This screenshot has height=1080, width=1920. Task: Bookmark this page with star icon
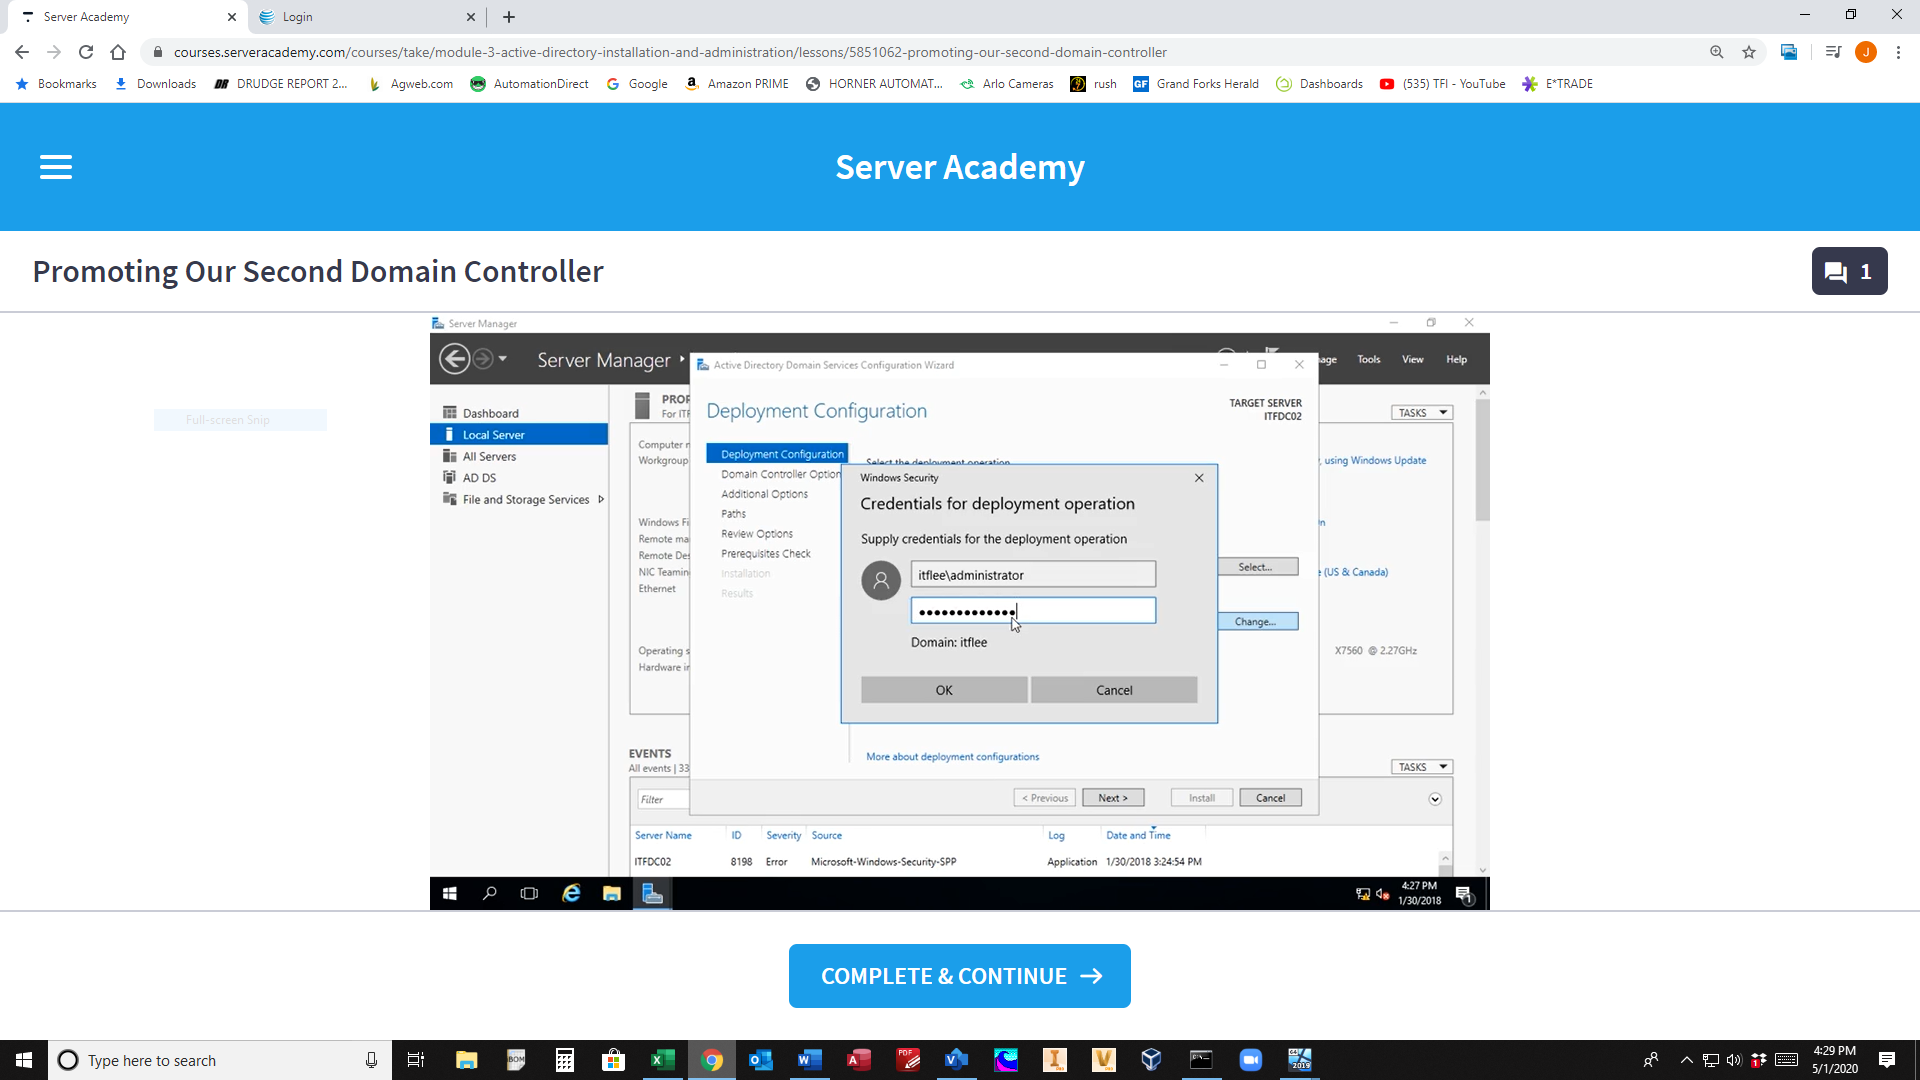click(1749, 52)
